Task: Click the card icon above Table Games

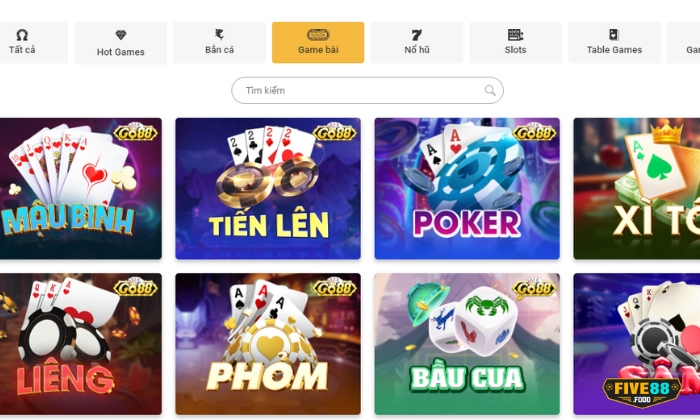Action: coord(614,35)
